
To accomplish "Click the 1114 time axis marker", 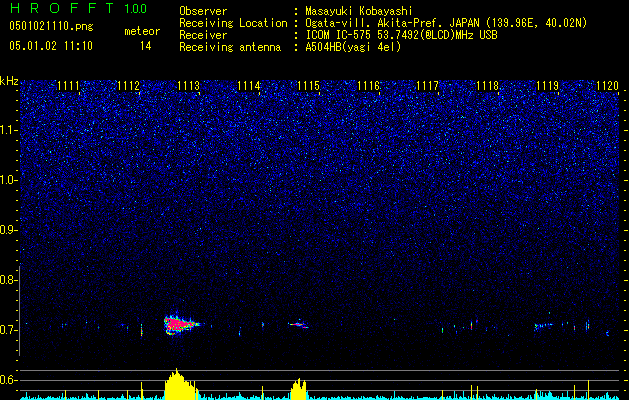I will click(x=248, y=85).
